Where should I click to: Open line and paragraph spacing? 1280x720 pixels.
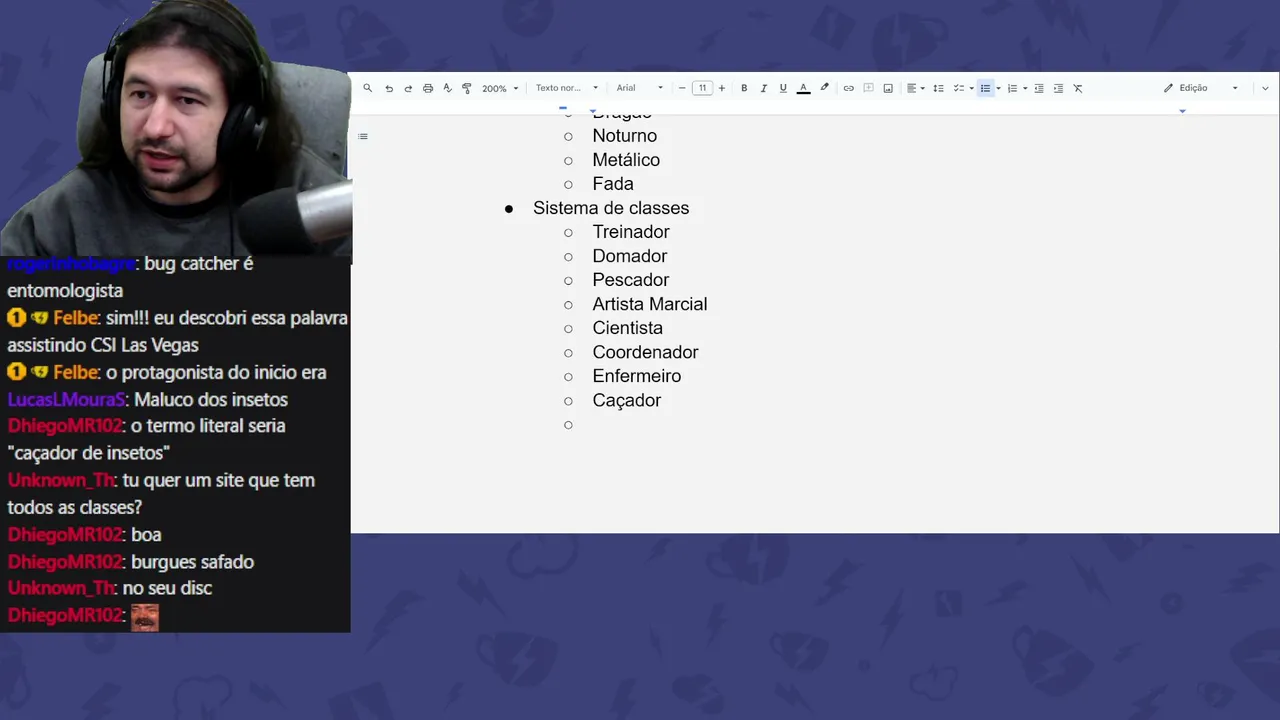click(938, 88)
